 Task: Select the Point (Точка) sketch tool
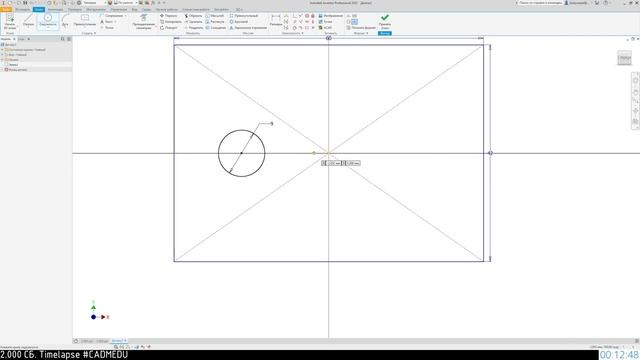[x=107, y=28]
